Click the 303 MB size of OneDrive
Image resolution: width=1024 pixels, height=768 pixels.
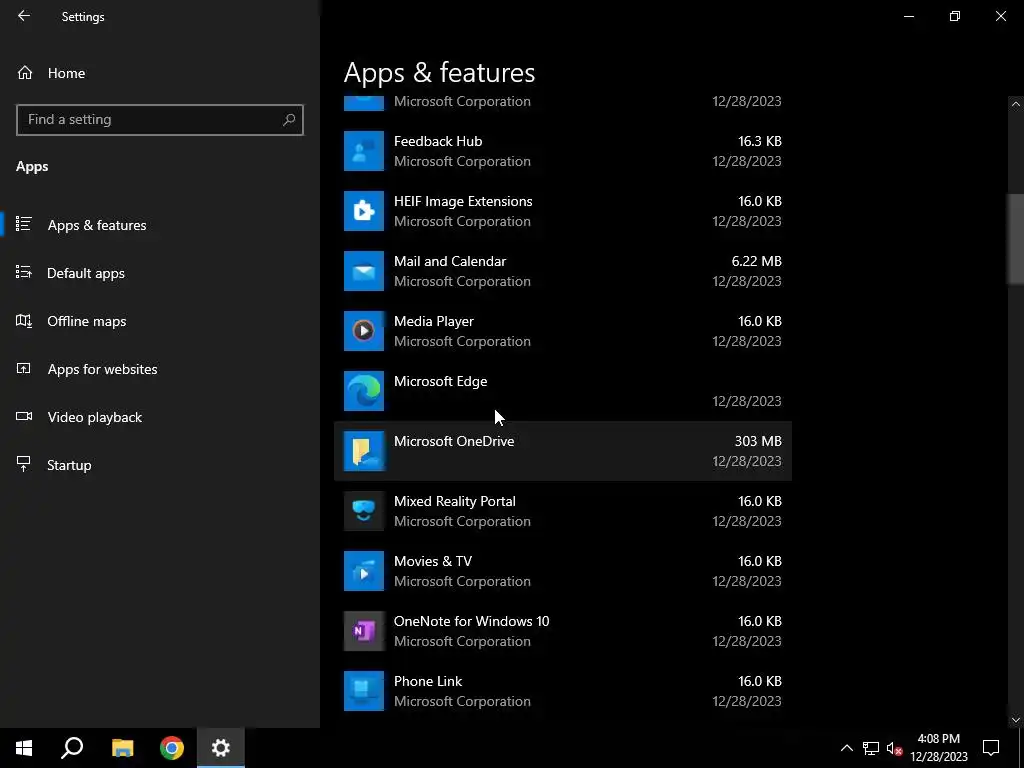[758, 441]
